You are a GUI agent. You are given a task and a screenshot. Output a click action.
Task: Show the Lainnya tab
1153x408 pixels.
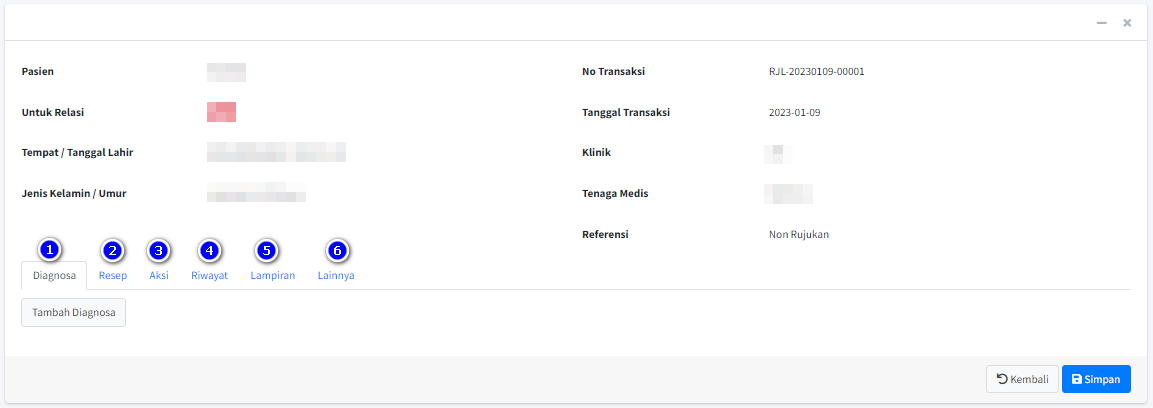click(x=335, y=276)
